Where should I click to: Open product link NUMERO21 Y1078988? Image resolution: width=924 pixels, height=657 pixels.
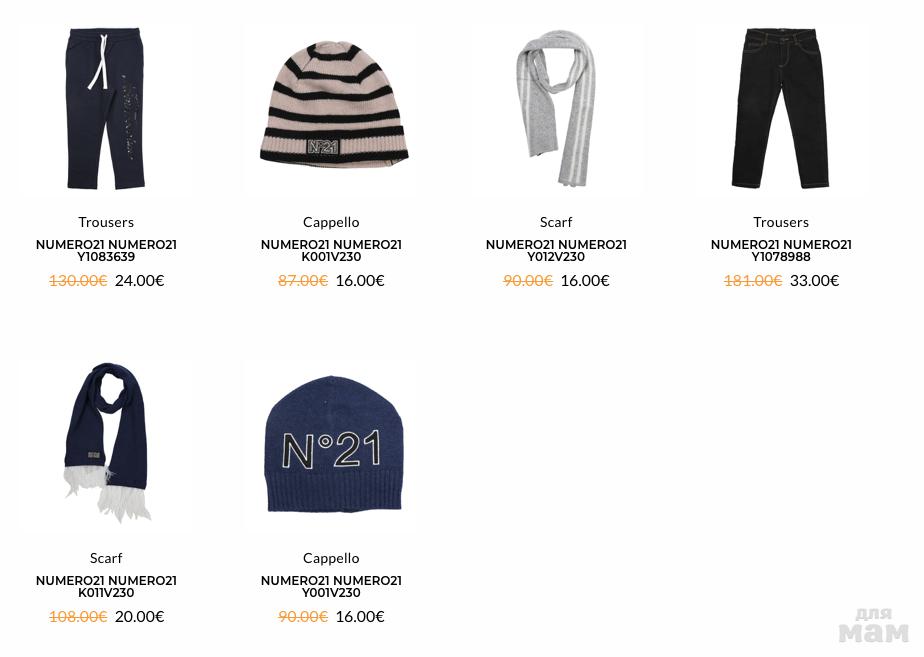[781, 250]
